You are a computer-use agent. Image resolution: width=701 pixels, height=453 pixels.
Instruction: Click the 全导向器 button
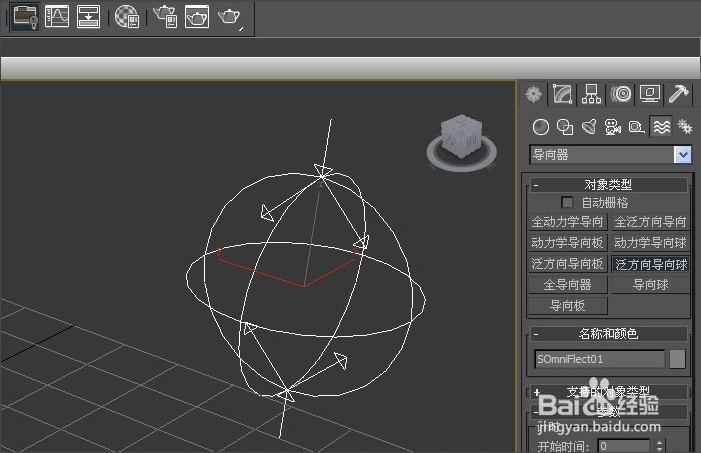568,284
